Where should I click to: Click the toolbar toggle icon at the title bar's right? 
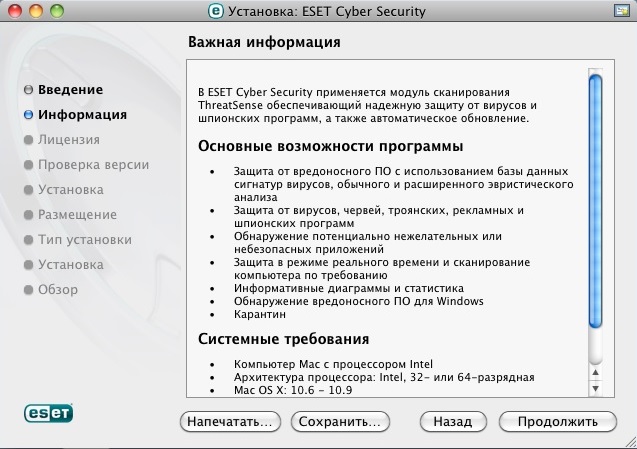point(622,11)
